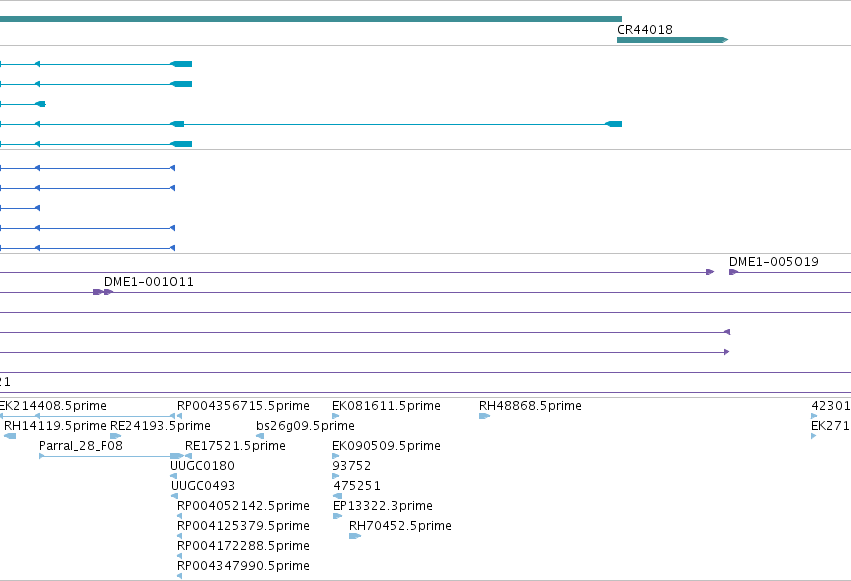Click the RH70452.5prime arrow glyph

tap(355, 536)
